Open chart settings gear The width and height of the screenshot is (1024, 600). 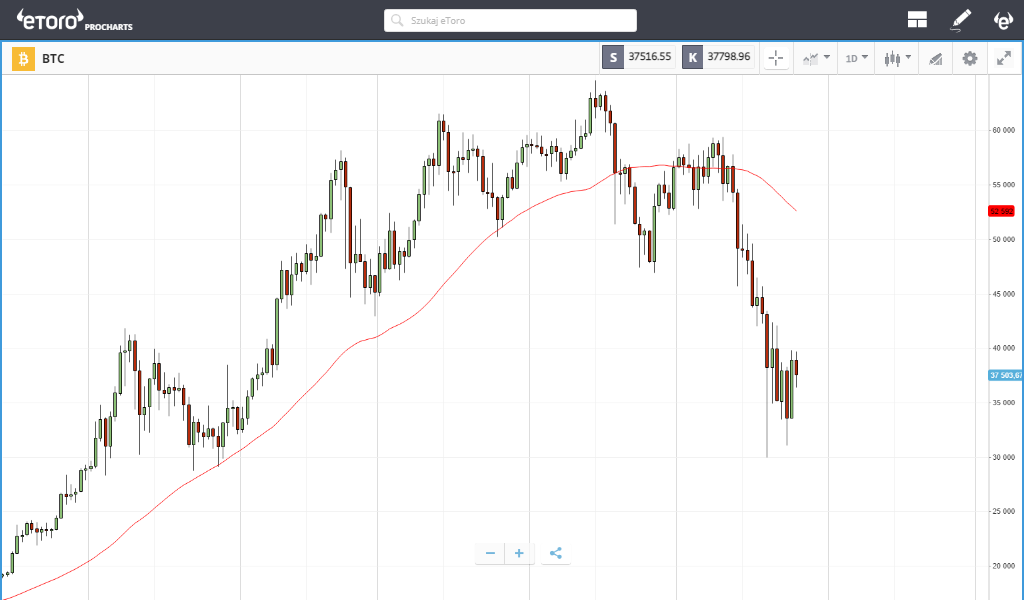coord(970,58)
